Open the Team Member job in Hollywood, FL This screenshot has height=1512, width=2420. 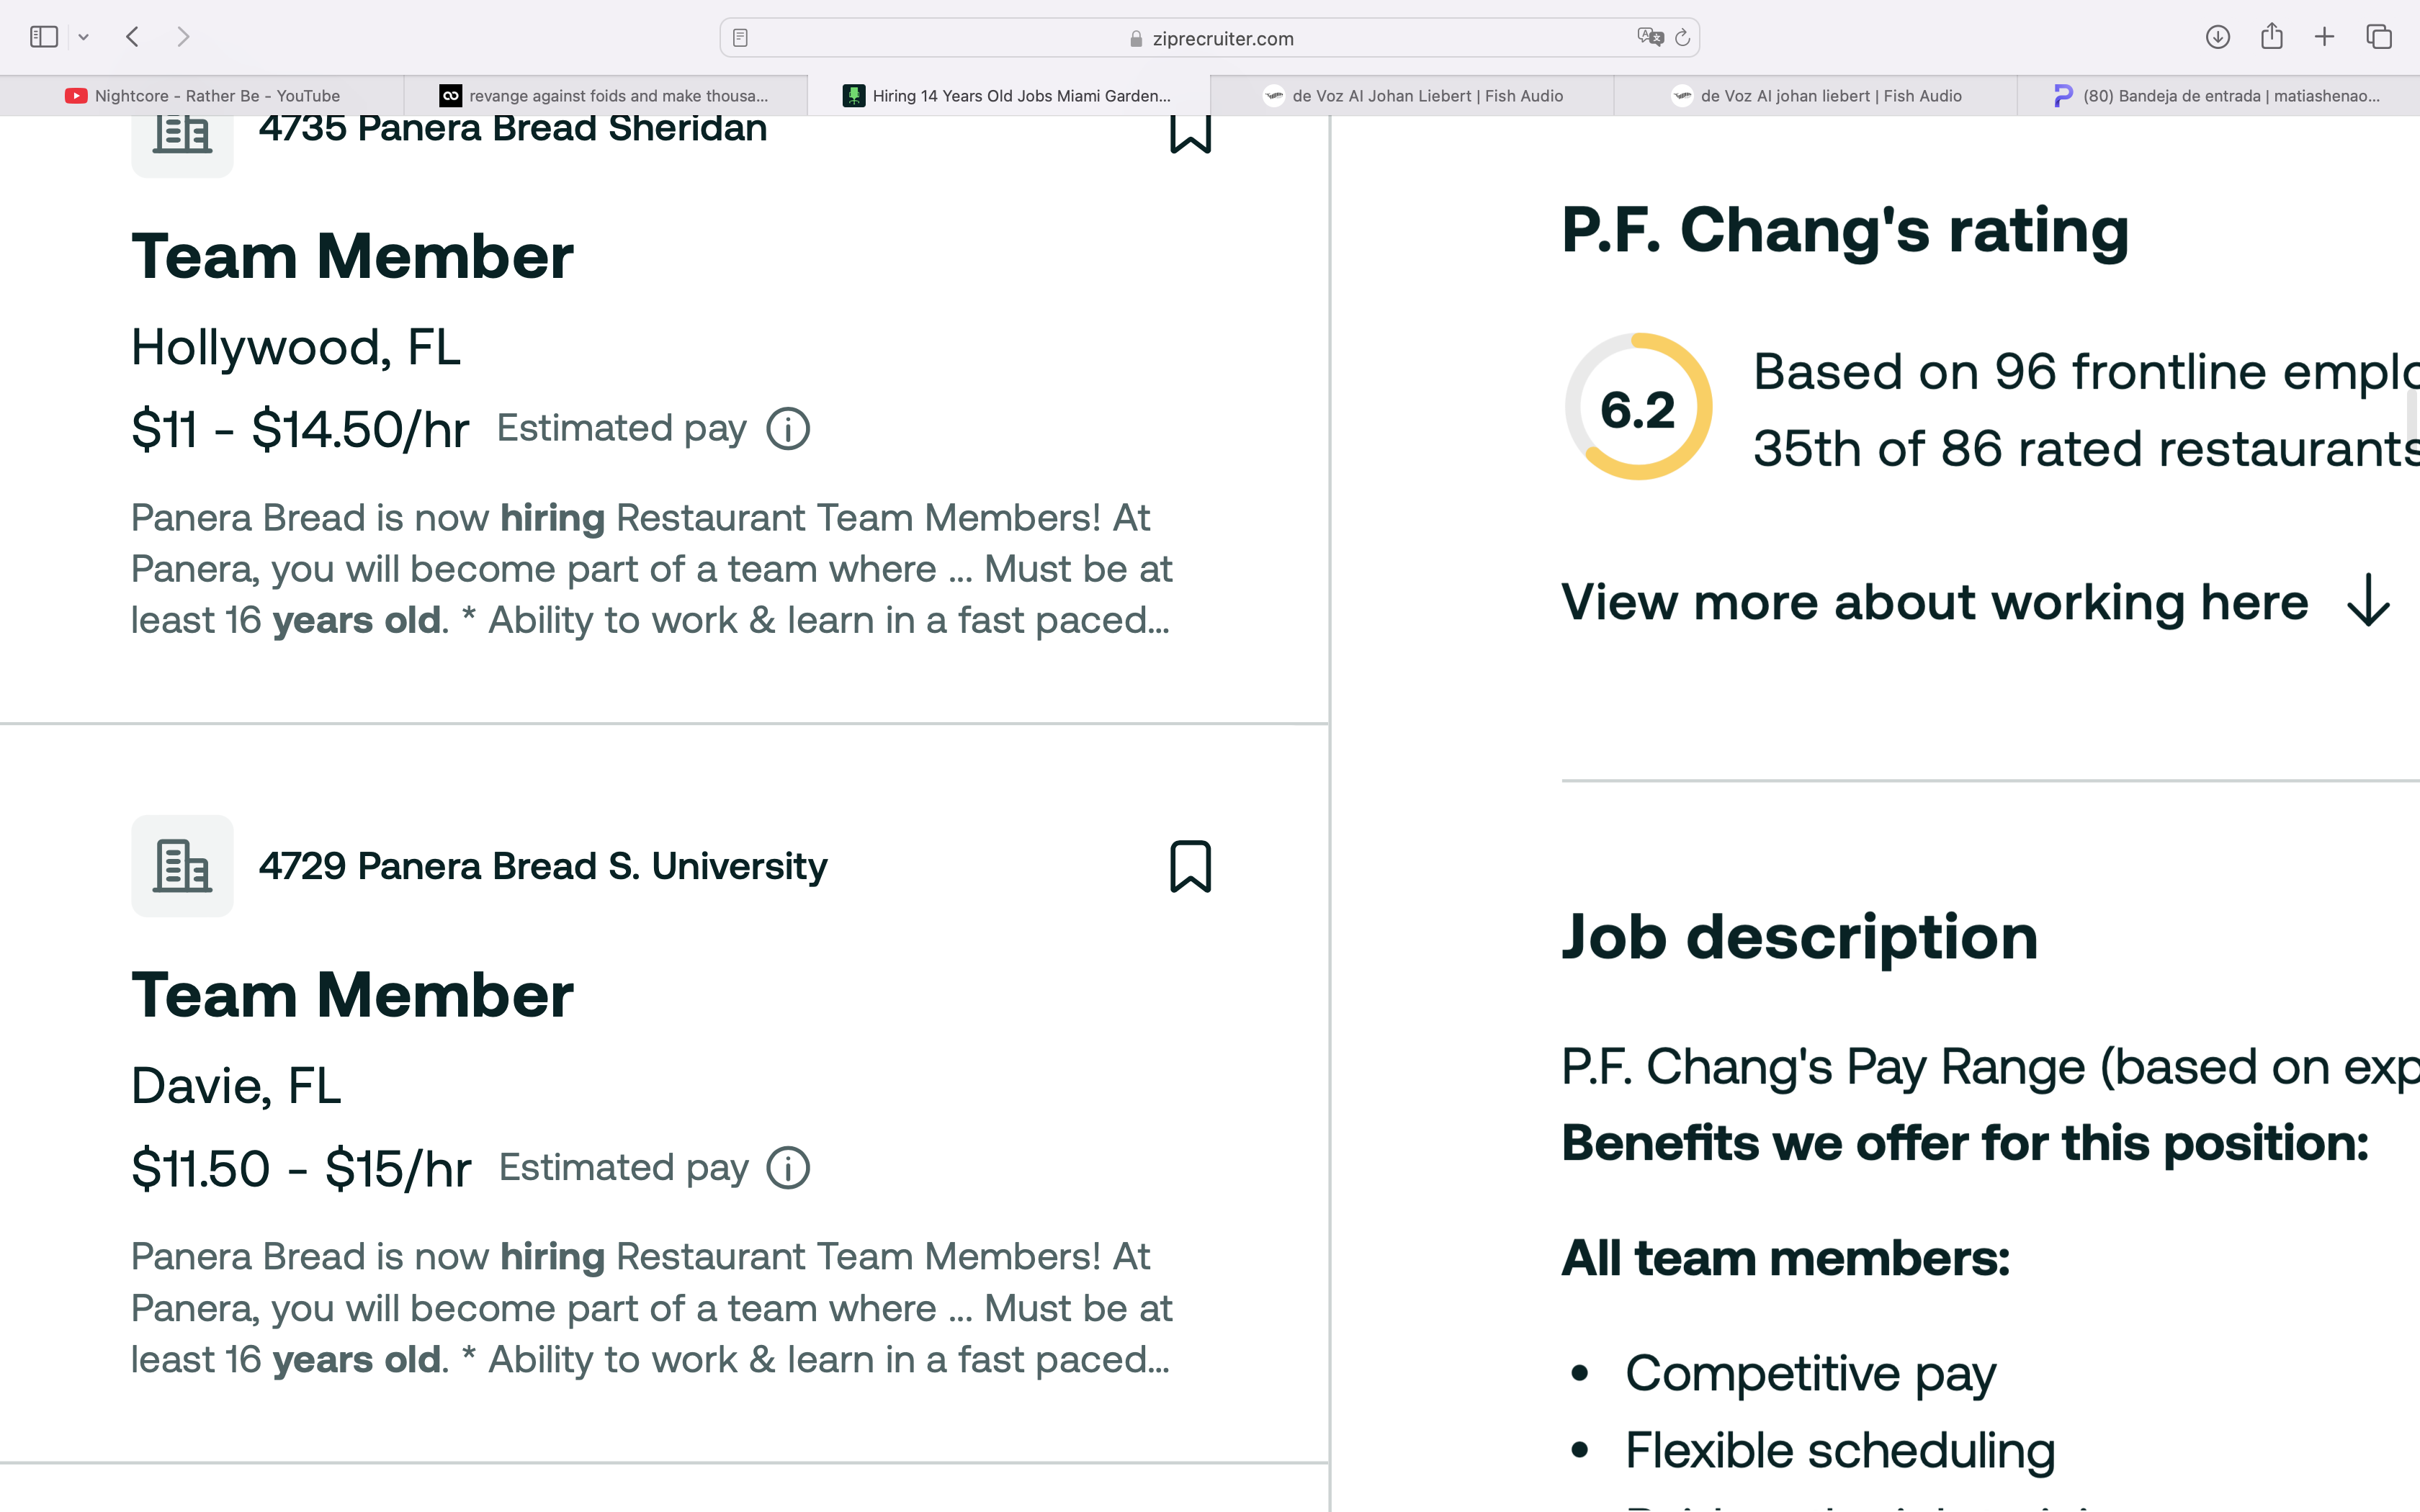pos(352,257)
